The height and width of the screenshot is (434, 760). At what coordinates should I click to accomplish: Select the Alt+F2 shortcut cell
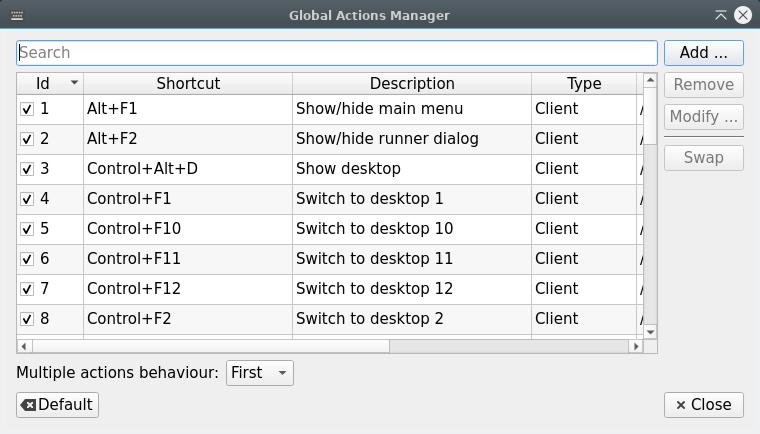188,139
